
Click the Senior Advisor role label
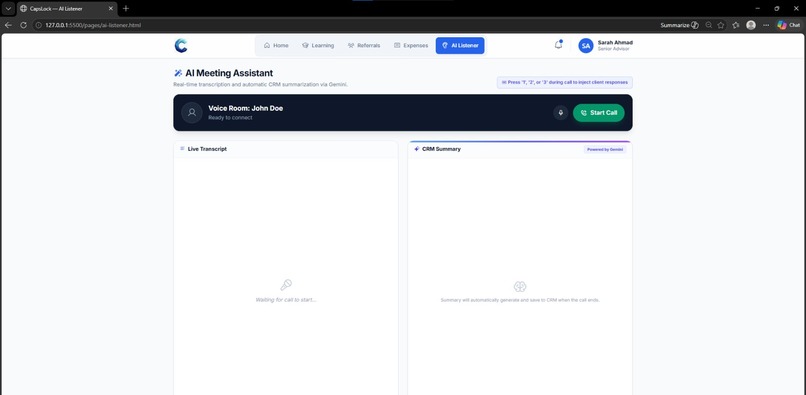612,49
